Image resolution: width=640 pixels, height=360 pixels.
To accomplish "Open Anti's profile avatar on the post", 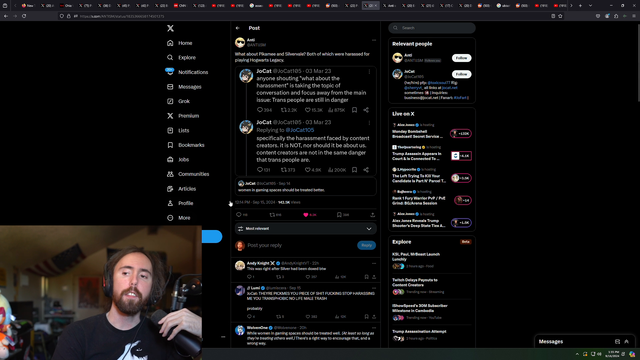I will [240, 42].
